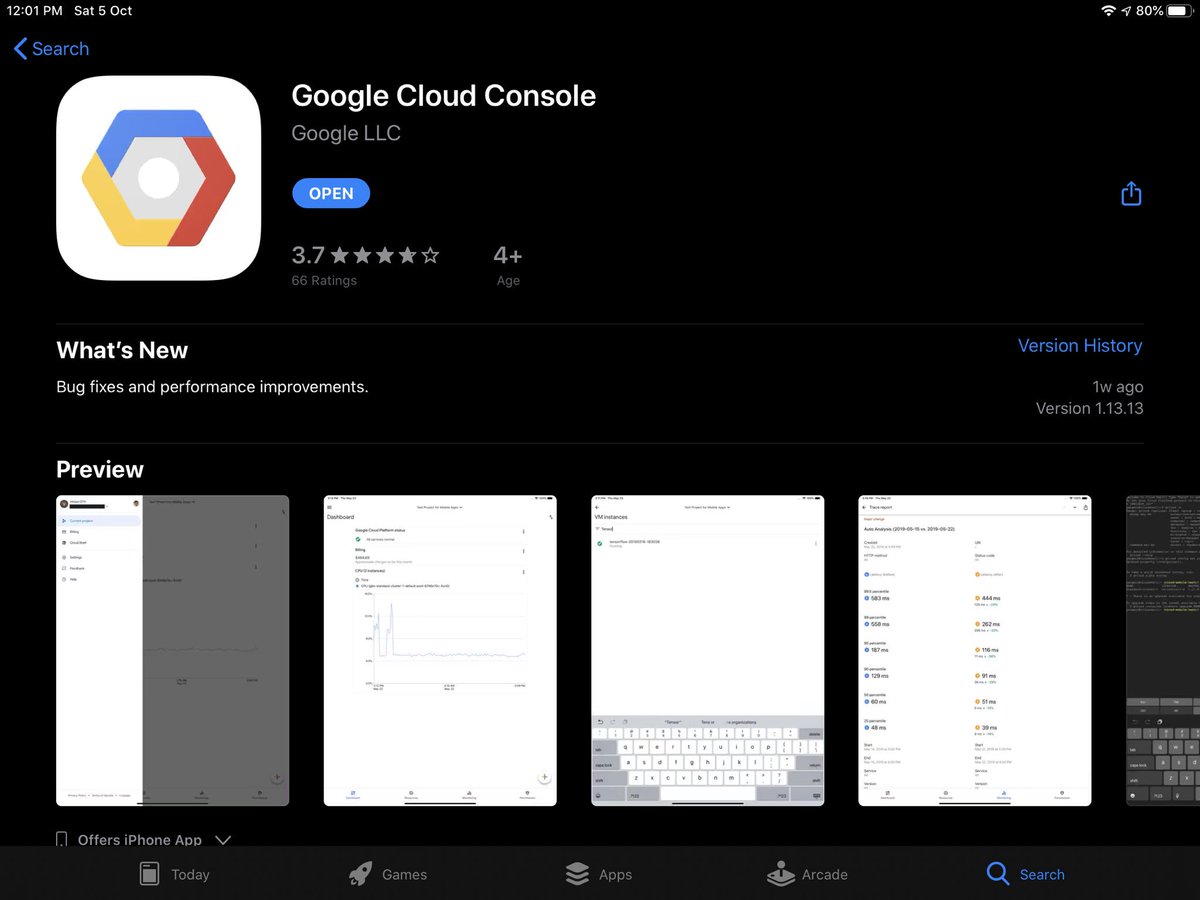1200x900 pixels.
Task: Tap the What's New heading
Action: [x=122, y=350]
